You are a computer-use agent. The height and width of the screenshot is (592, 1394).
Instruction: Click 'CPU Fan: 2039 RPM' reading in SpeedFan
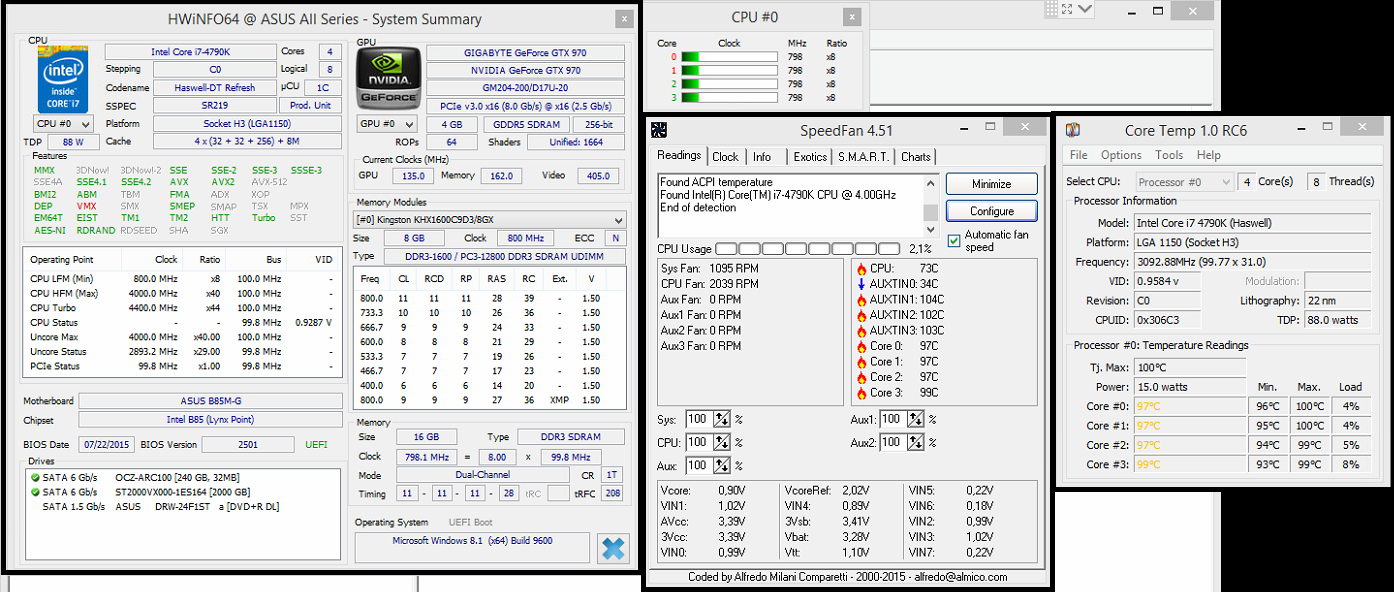coord(709,284)
